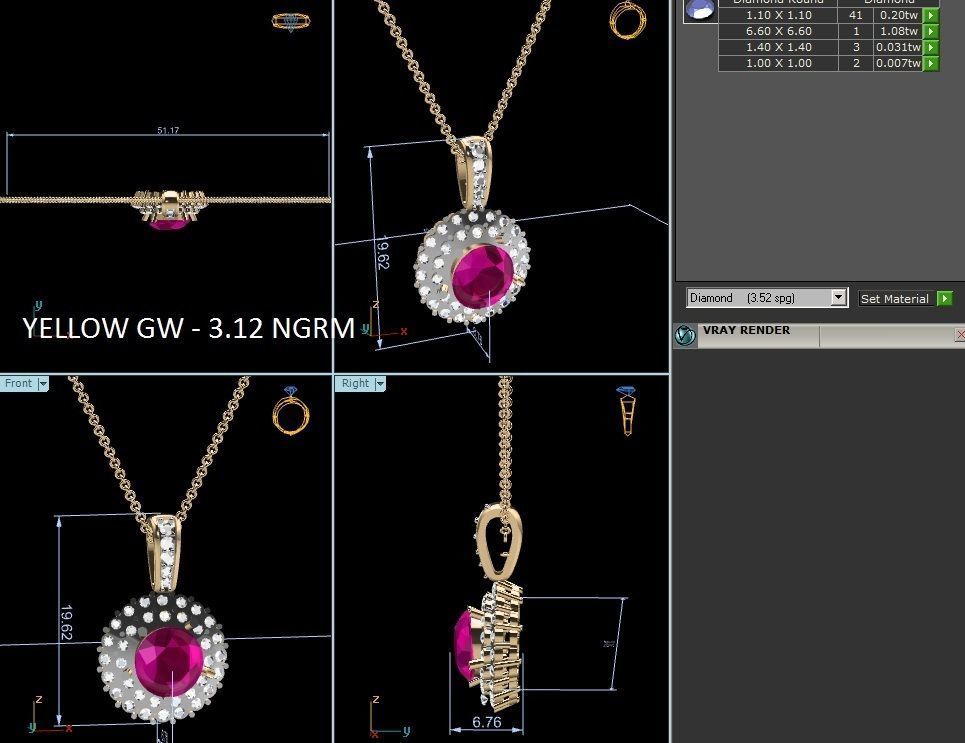965x743 pixels.
Task: Click the green arrow next to Set Material
Action: click(945, 299)
